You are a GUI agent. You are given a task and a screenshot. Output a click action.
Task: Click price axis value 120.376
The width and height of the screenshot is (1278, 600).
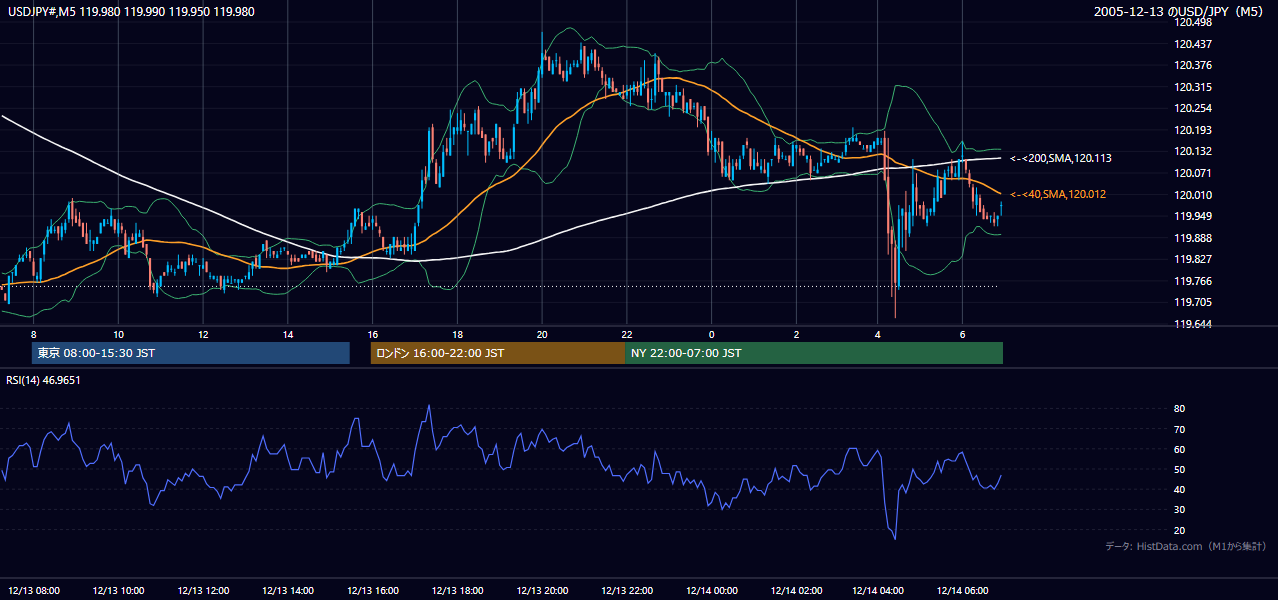[1193, 65]
